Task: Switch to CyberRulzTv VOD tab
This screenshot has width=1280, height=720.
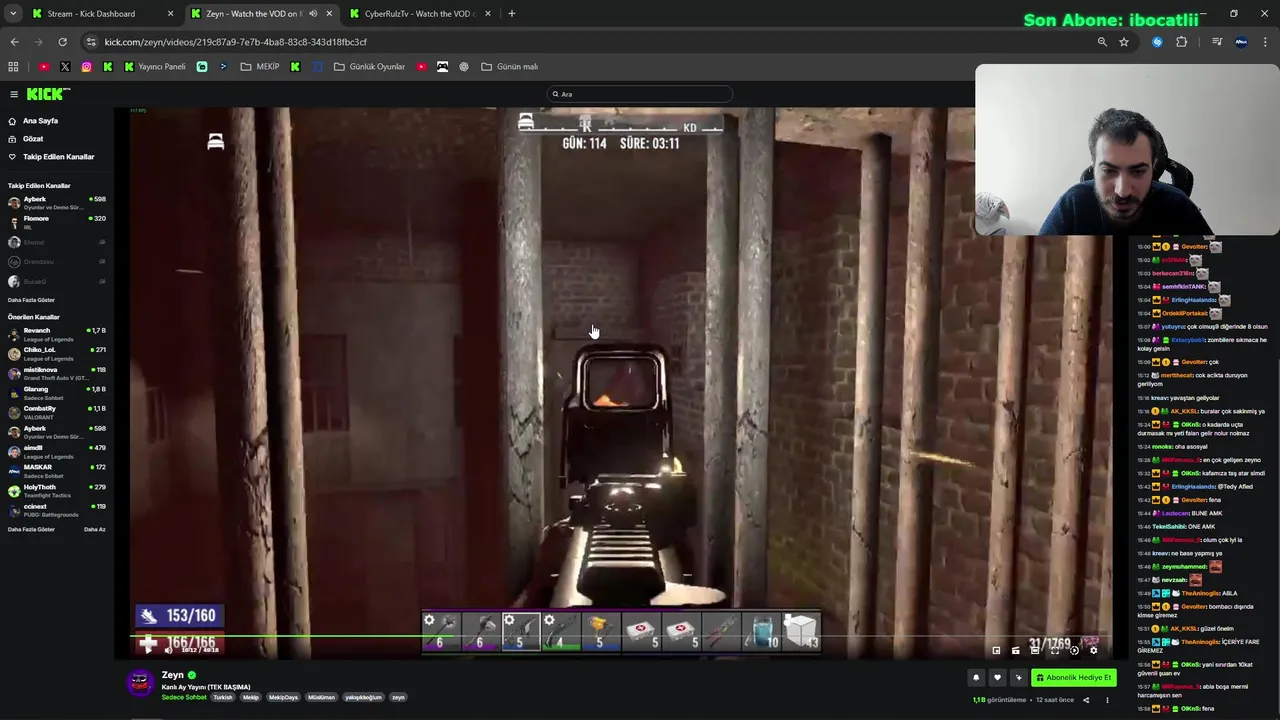Action: tap(420, 14)
